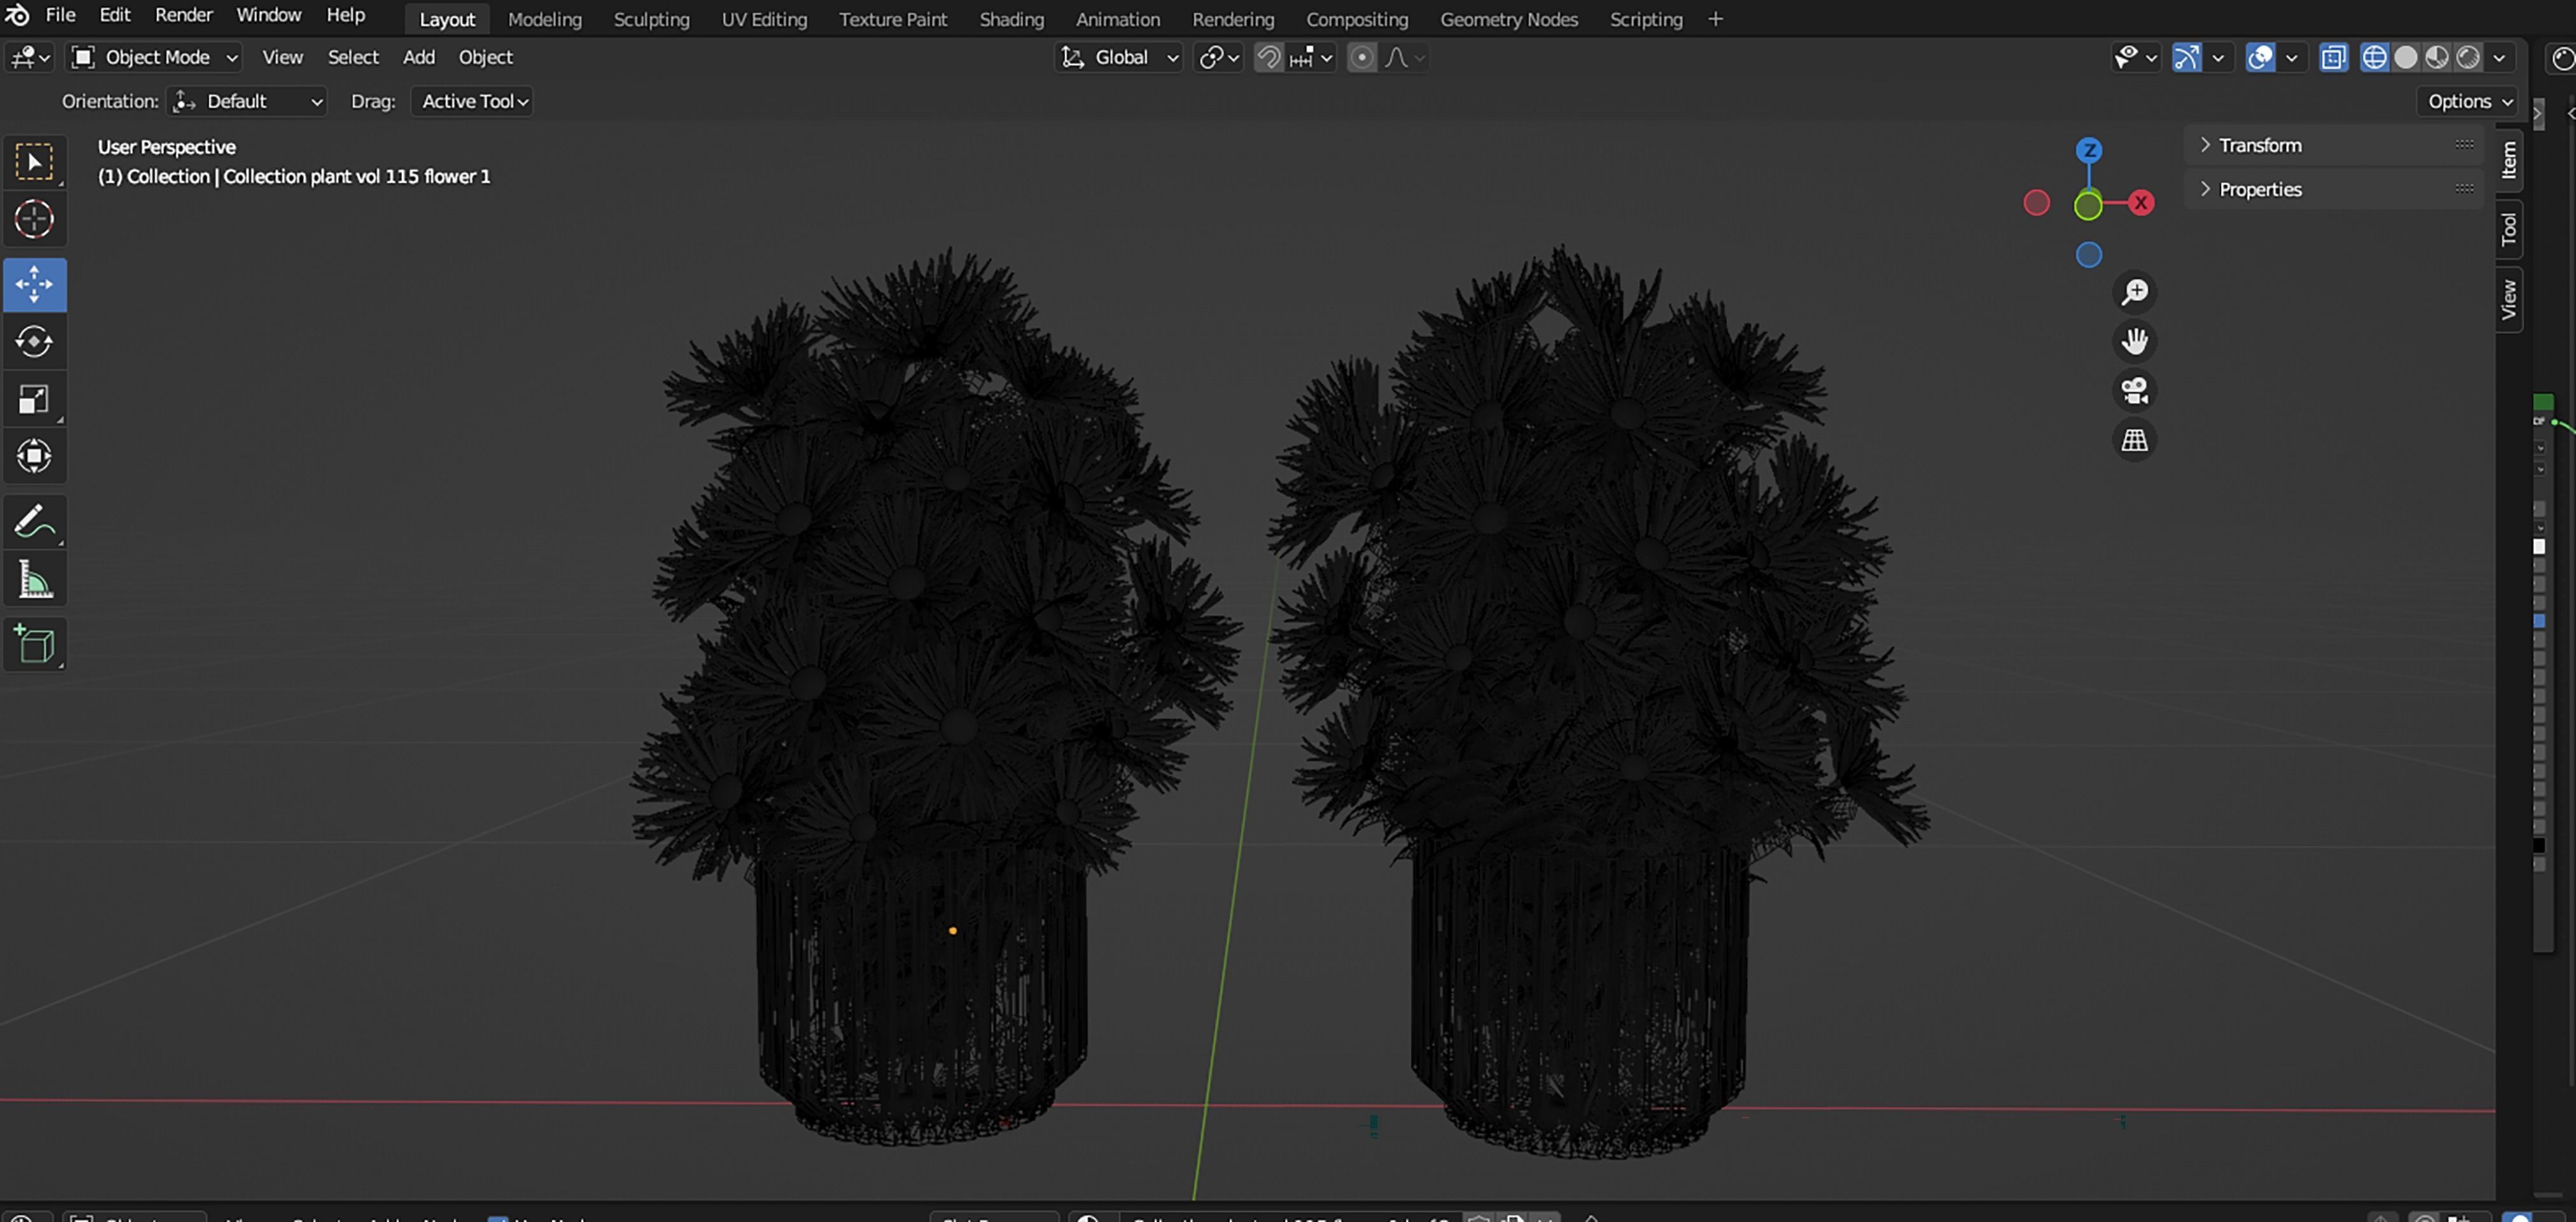Open the editor type selector icon
2576x1222 pixels.
29,57
